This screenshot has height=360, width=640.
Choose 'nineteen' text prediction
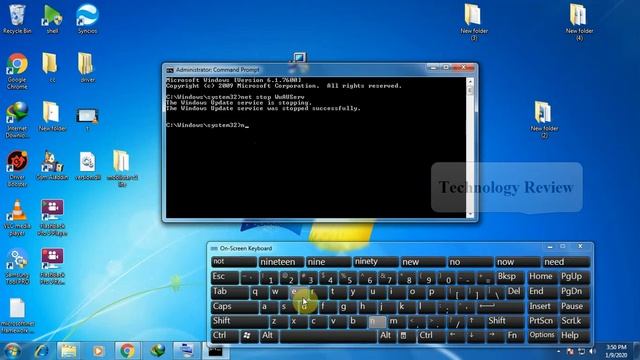point(281,262)
